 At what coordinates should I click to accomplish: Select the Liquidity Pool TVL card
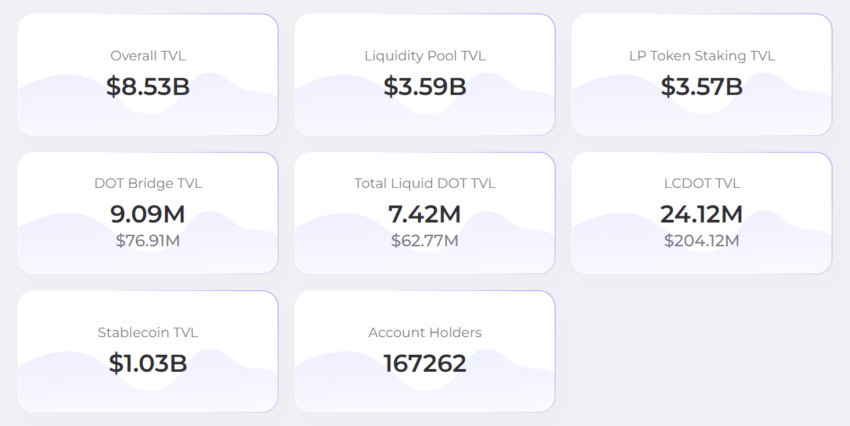425,75
